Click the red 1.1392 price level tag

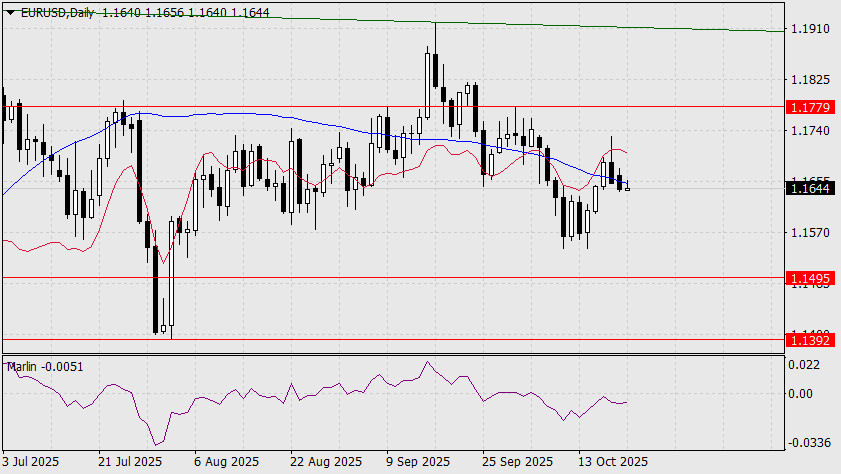[x=808, y=340]
